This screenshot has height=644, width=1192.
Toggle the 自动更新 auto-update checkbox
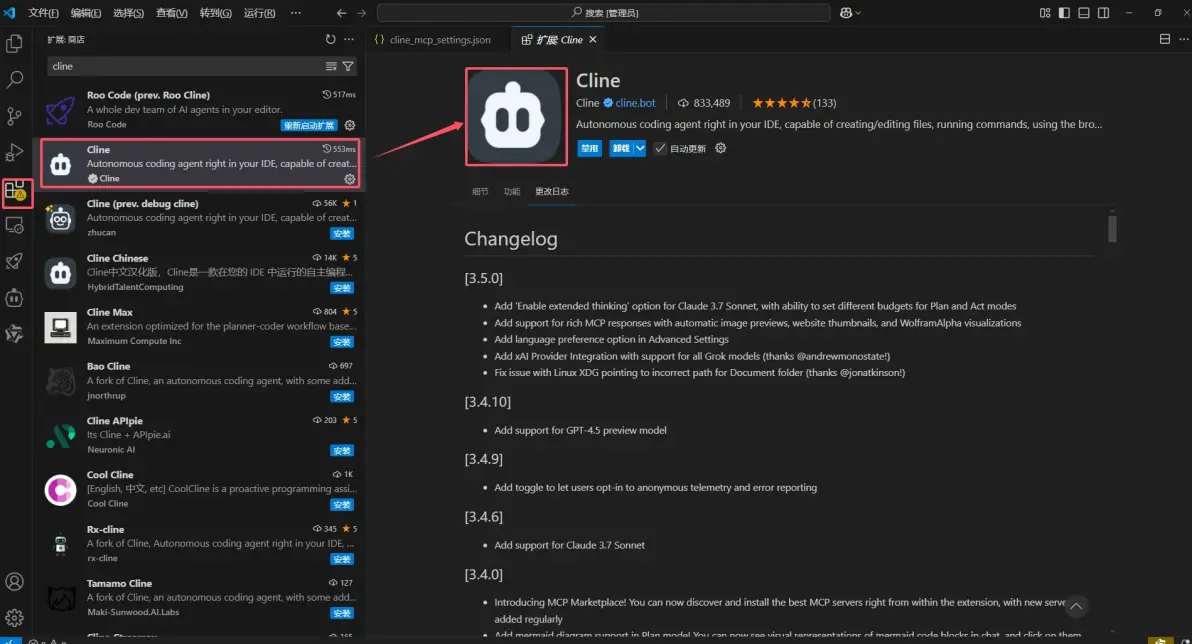pos(660,148)
